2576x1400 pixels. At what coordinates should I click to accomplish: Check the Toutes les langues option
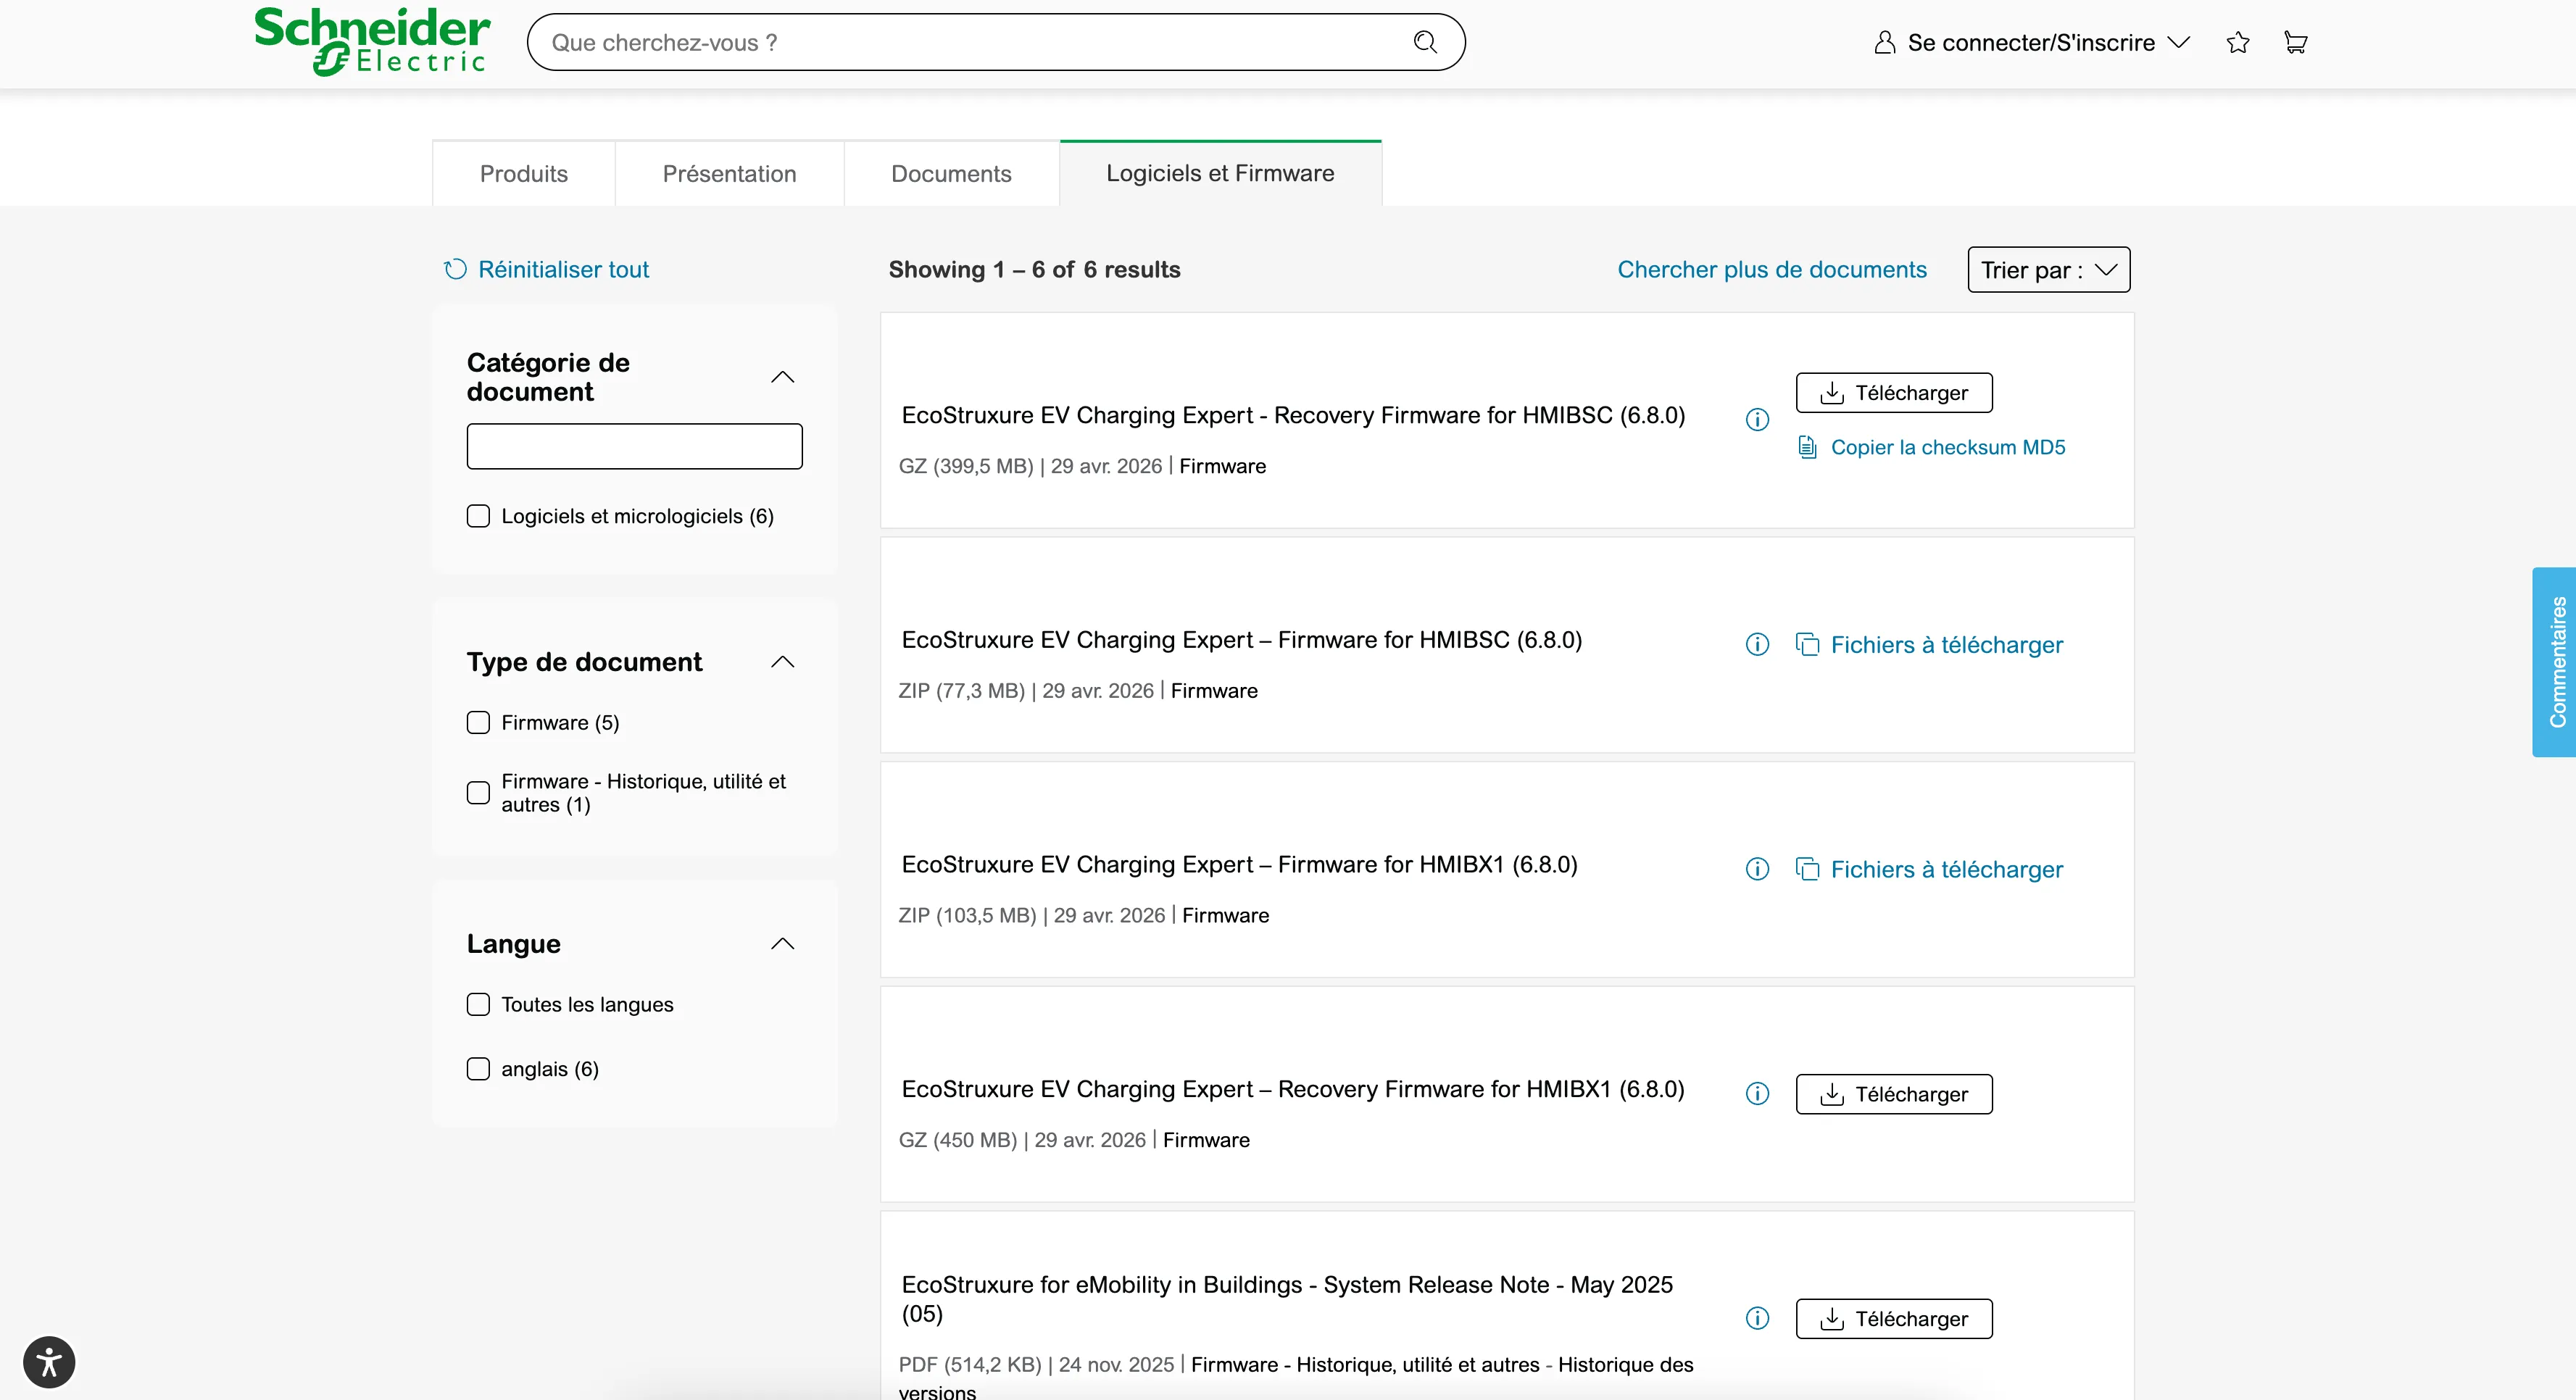[x=478, y=1004]
